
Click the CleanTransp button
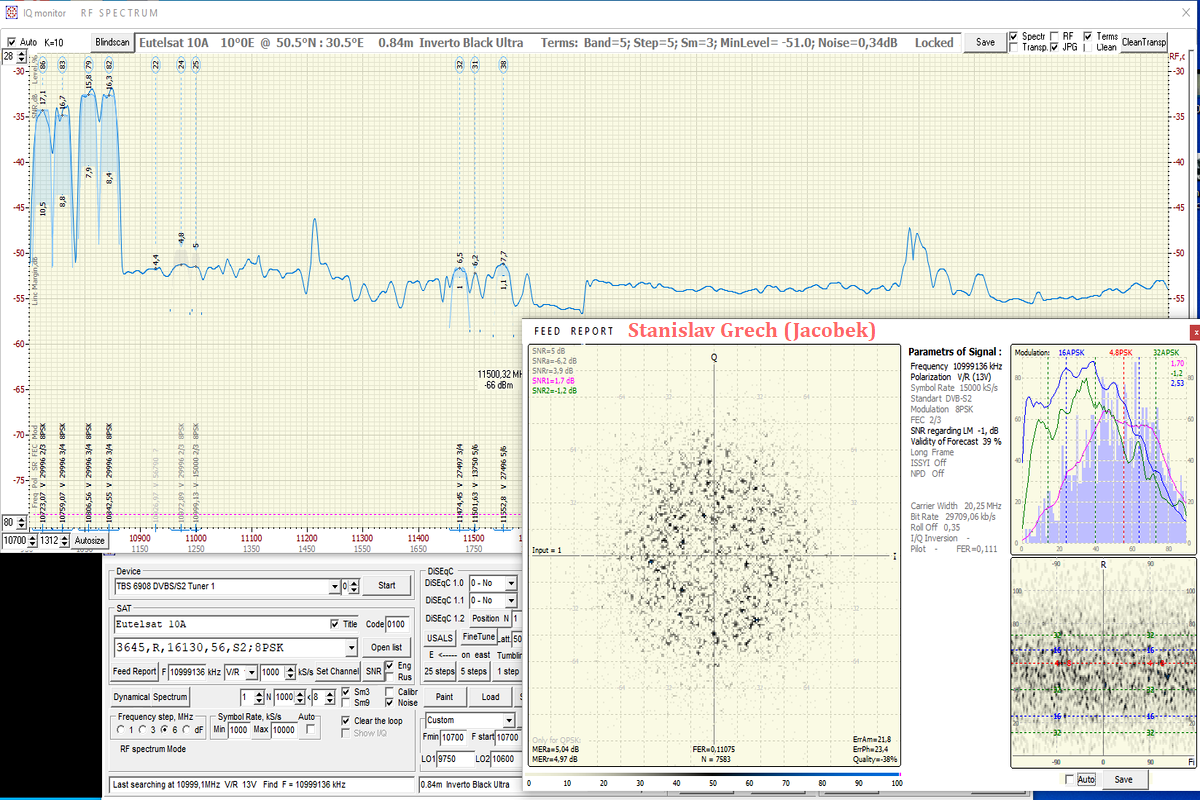click(x=1144, y=42)
